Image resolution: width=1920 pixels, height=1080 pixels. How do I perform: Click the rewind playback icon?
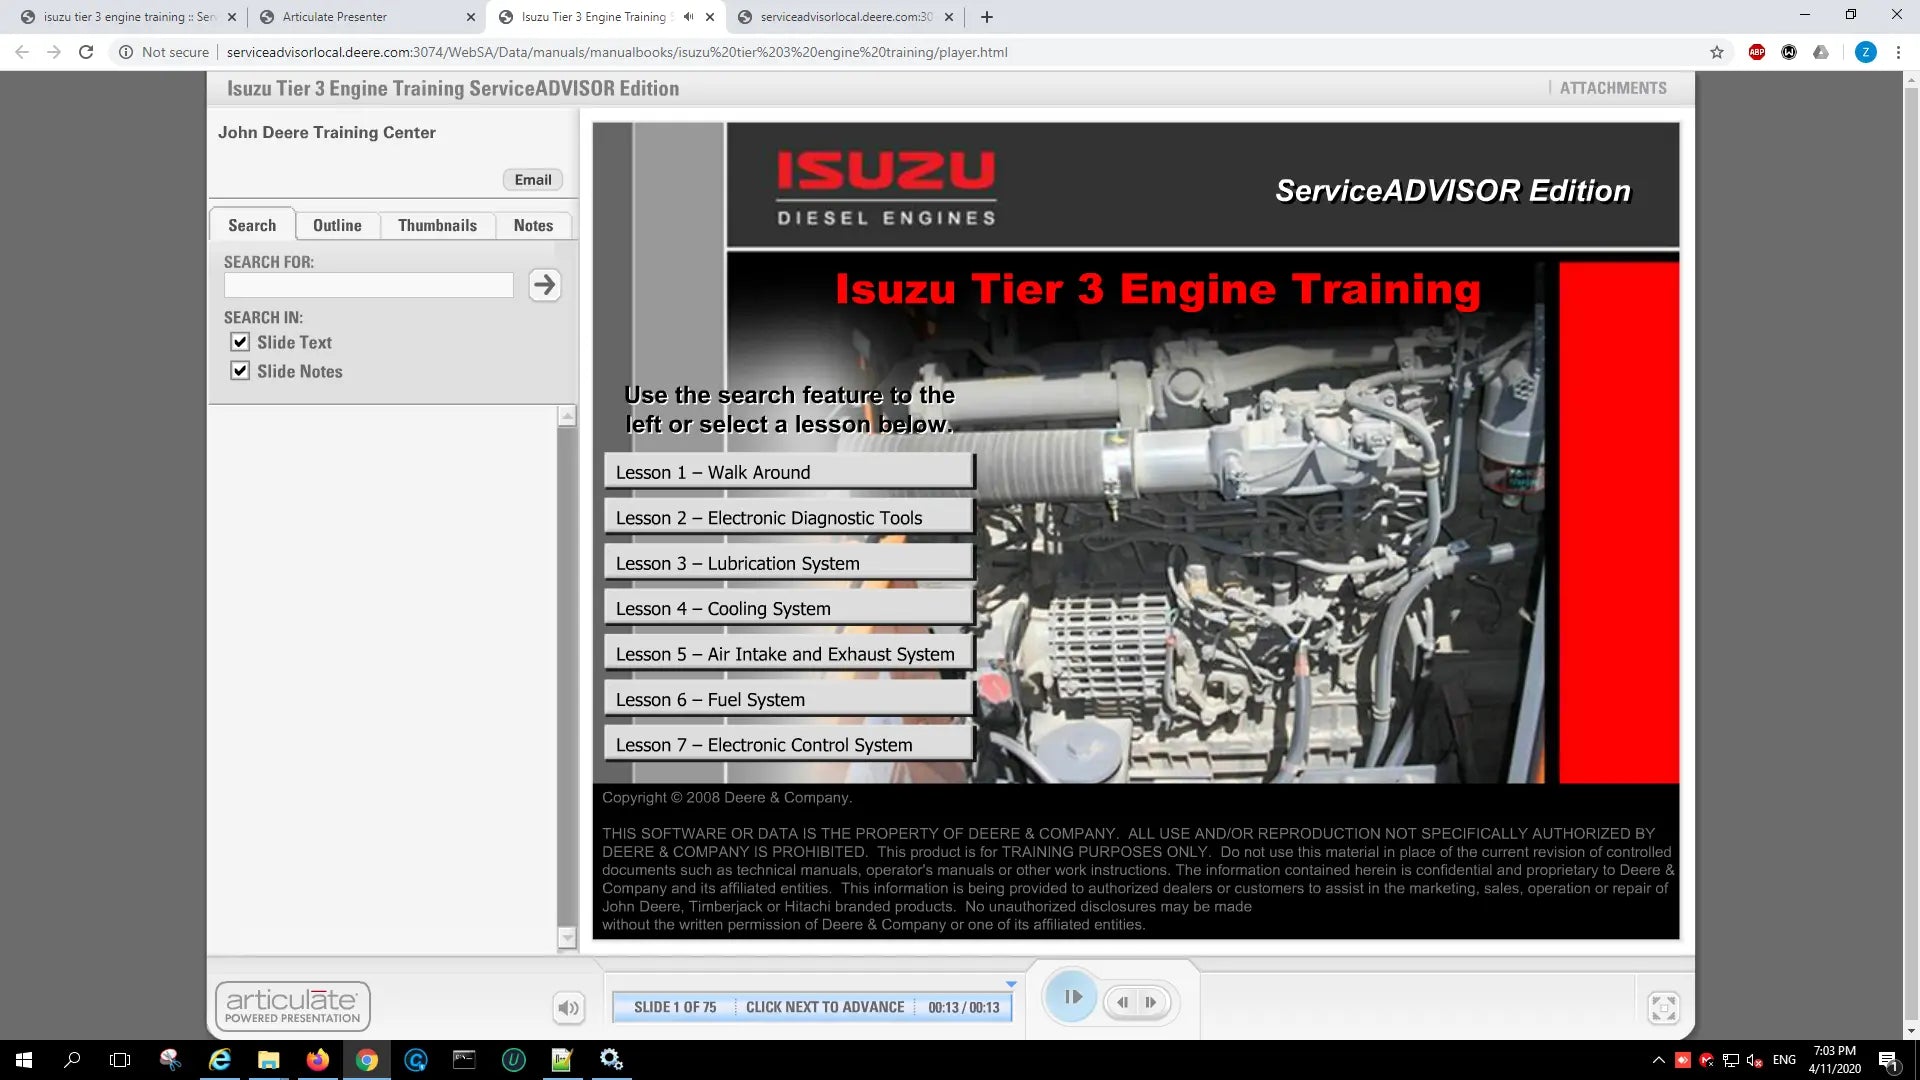pyautogui.click(x=1121, y=1002)
